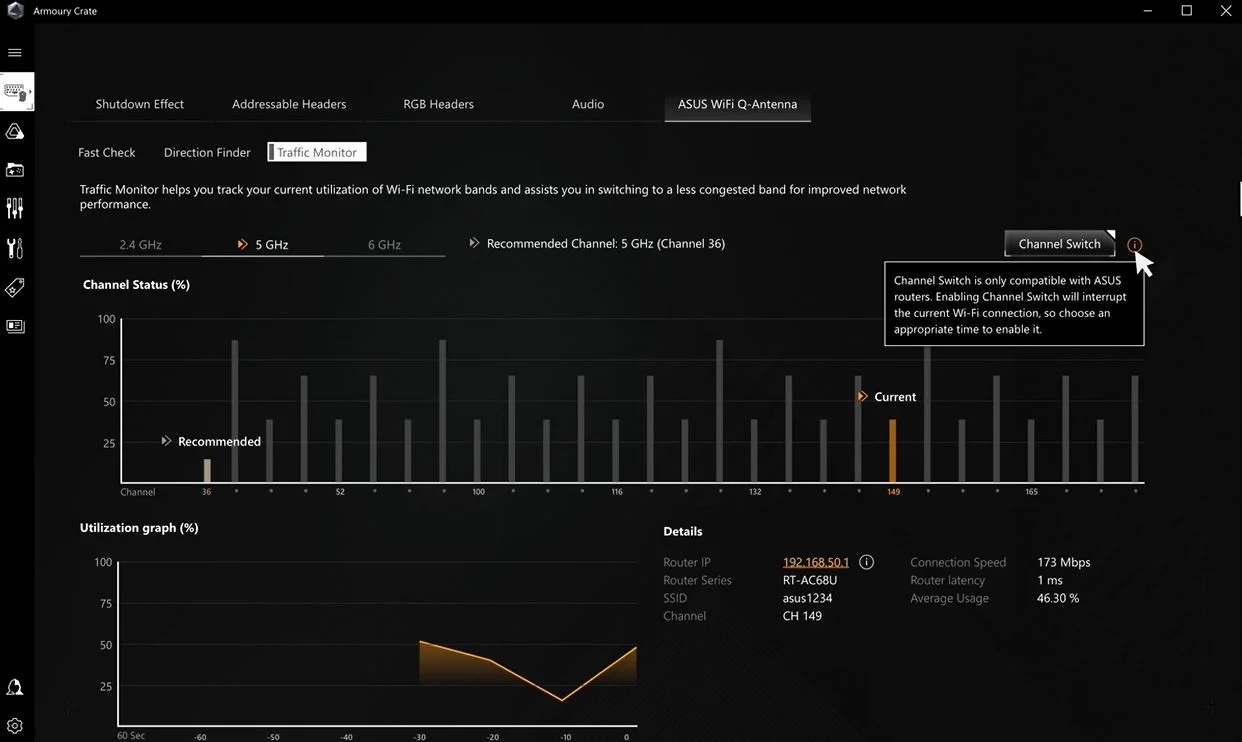The image size is (1242, 742).
Task: Click the Channel Switch button
Action: [x=1059, y=244]
